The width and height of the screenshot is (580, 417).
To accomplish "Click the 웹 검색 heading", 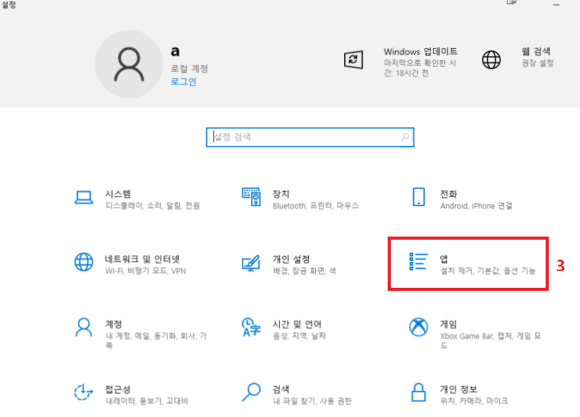I will (x=536, y=51).
